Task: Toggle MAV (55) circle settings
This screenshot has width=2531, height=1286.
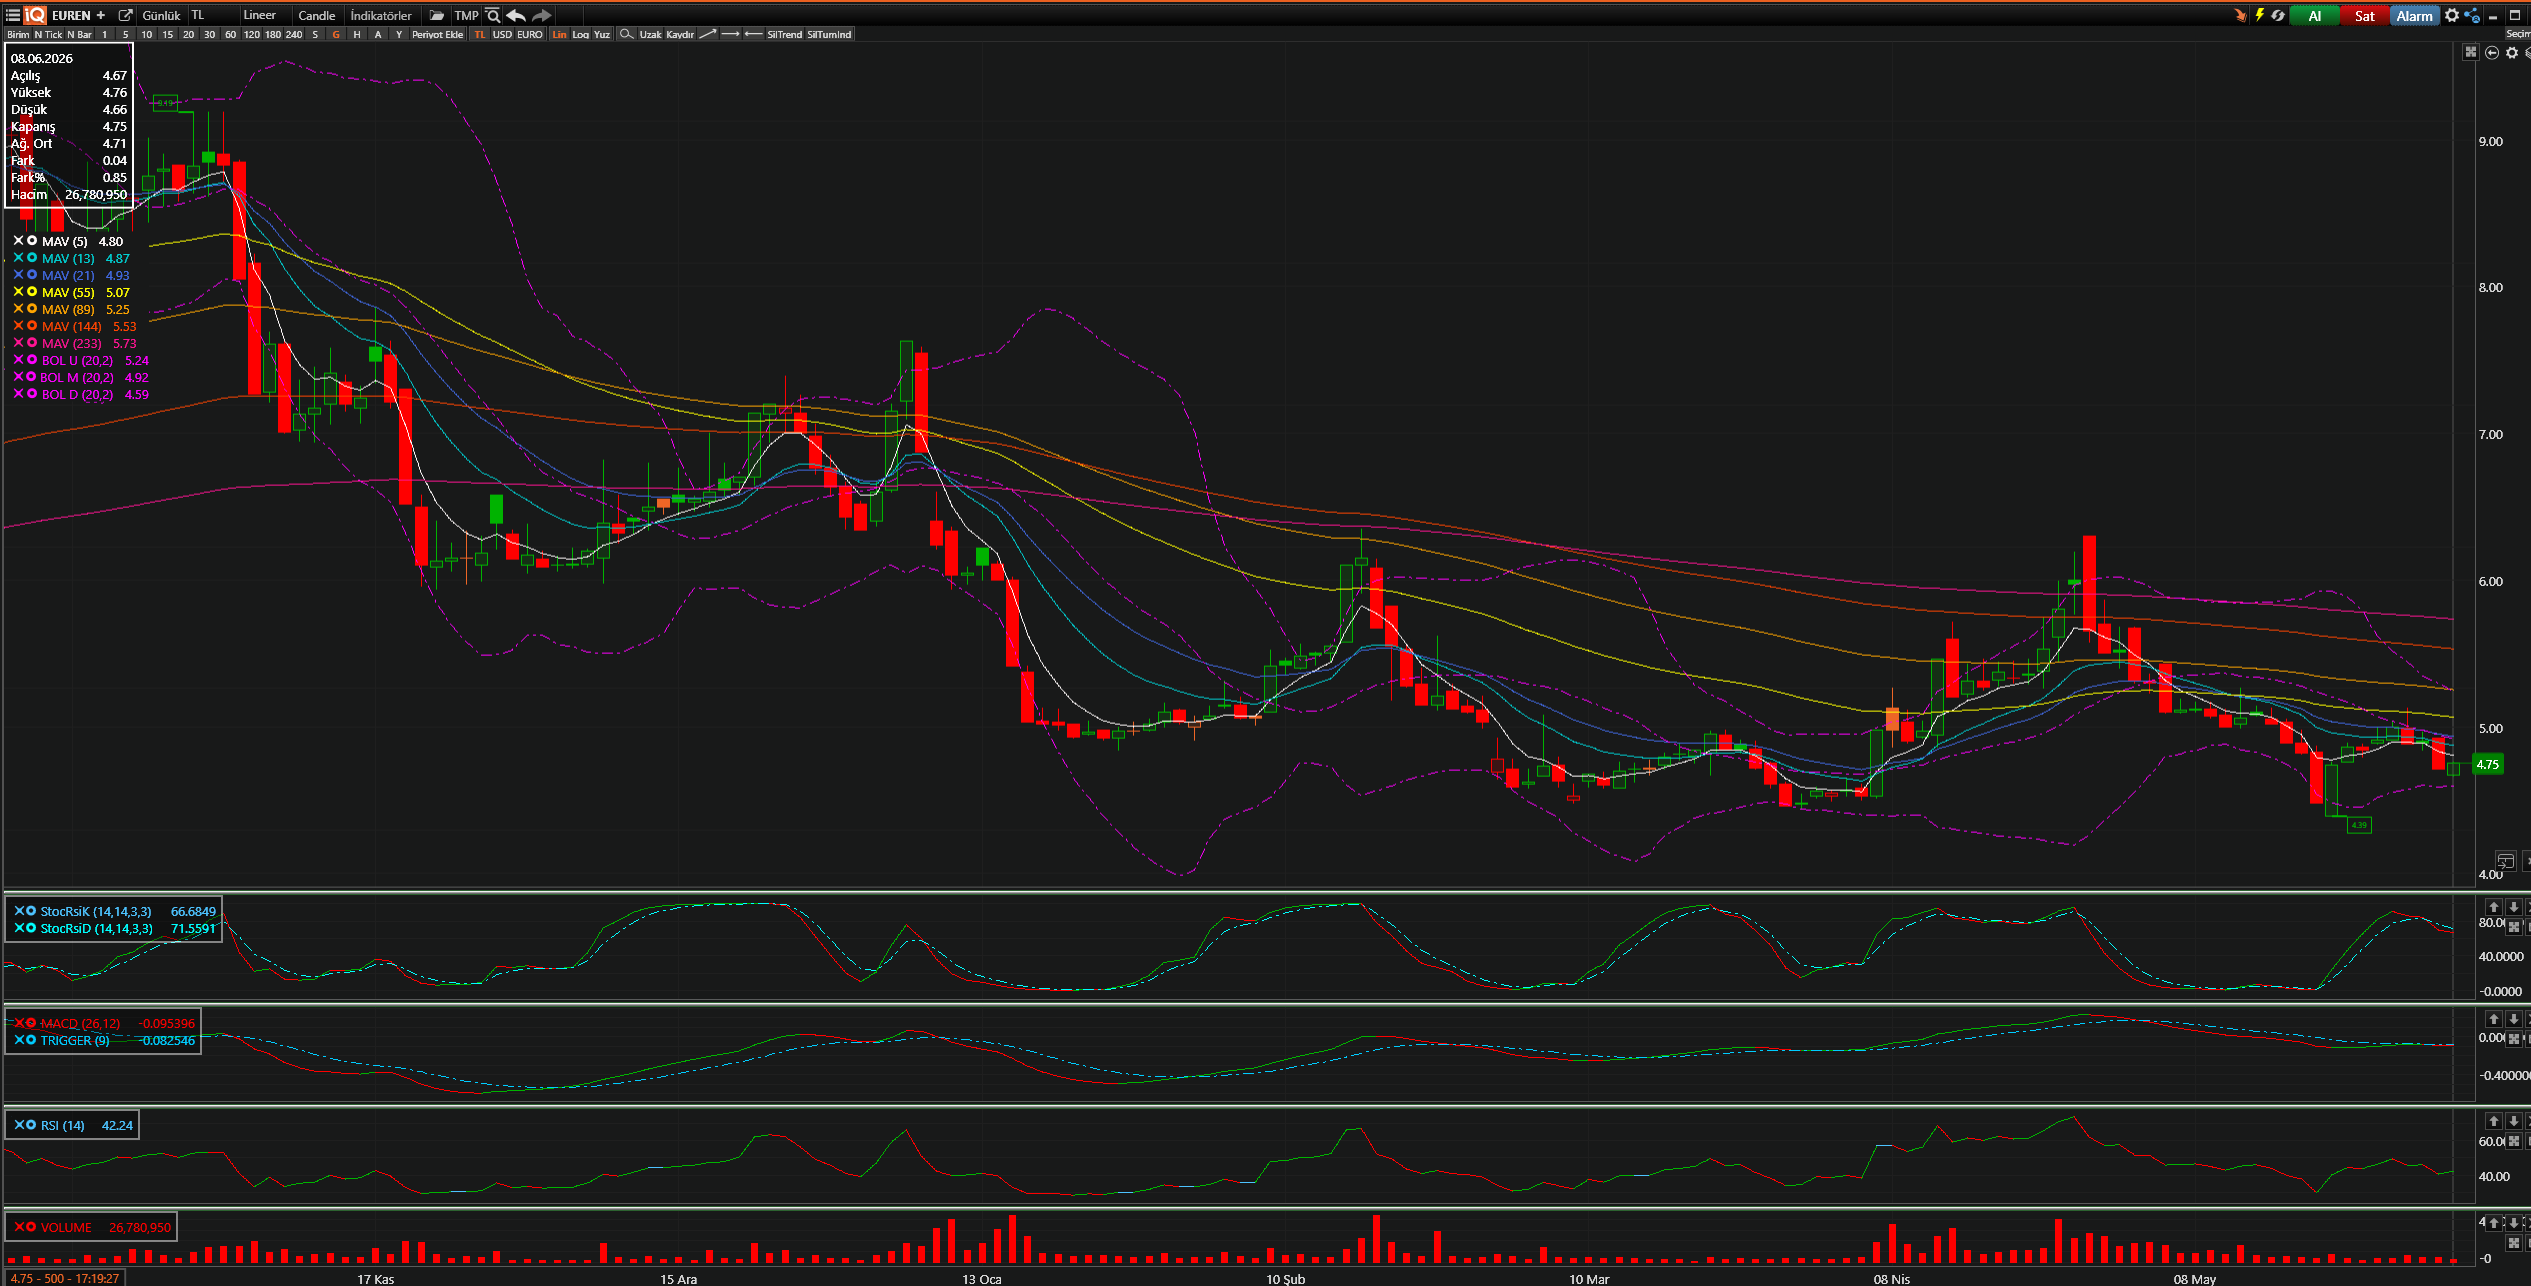Action: [32, 292]
